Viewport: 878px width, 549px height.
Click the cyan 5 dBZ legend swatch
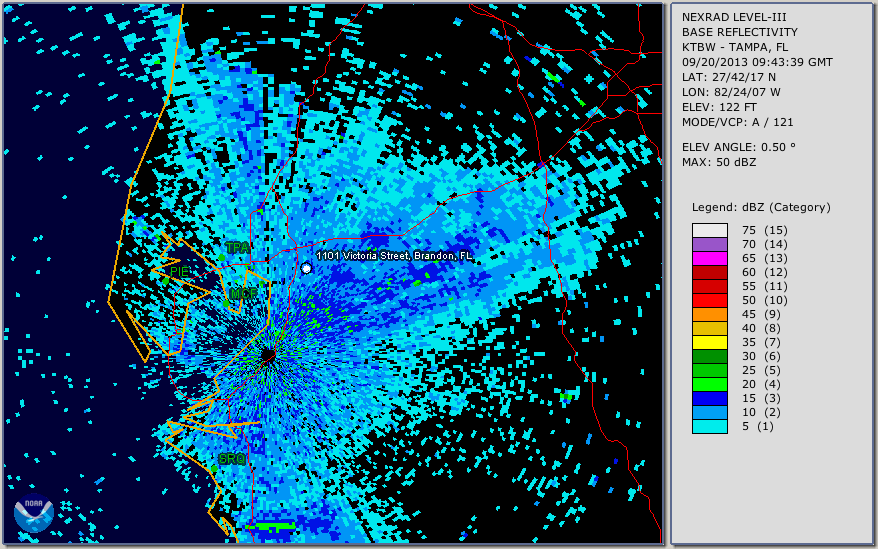click(709, 426)
